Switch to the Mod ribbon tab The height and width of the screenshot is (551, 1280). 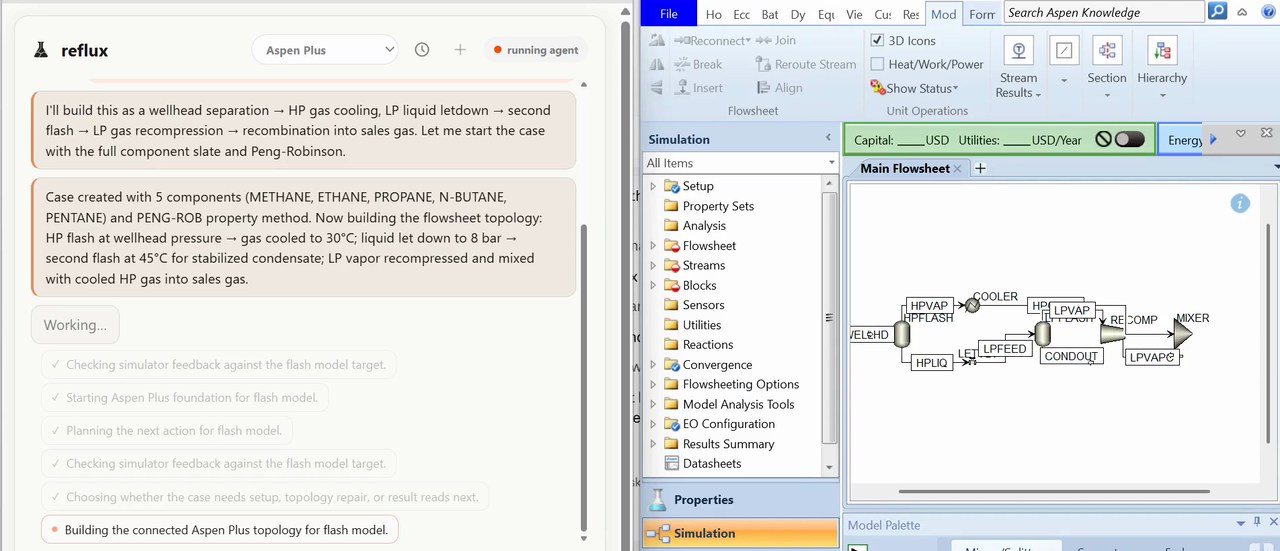[943, 14]
